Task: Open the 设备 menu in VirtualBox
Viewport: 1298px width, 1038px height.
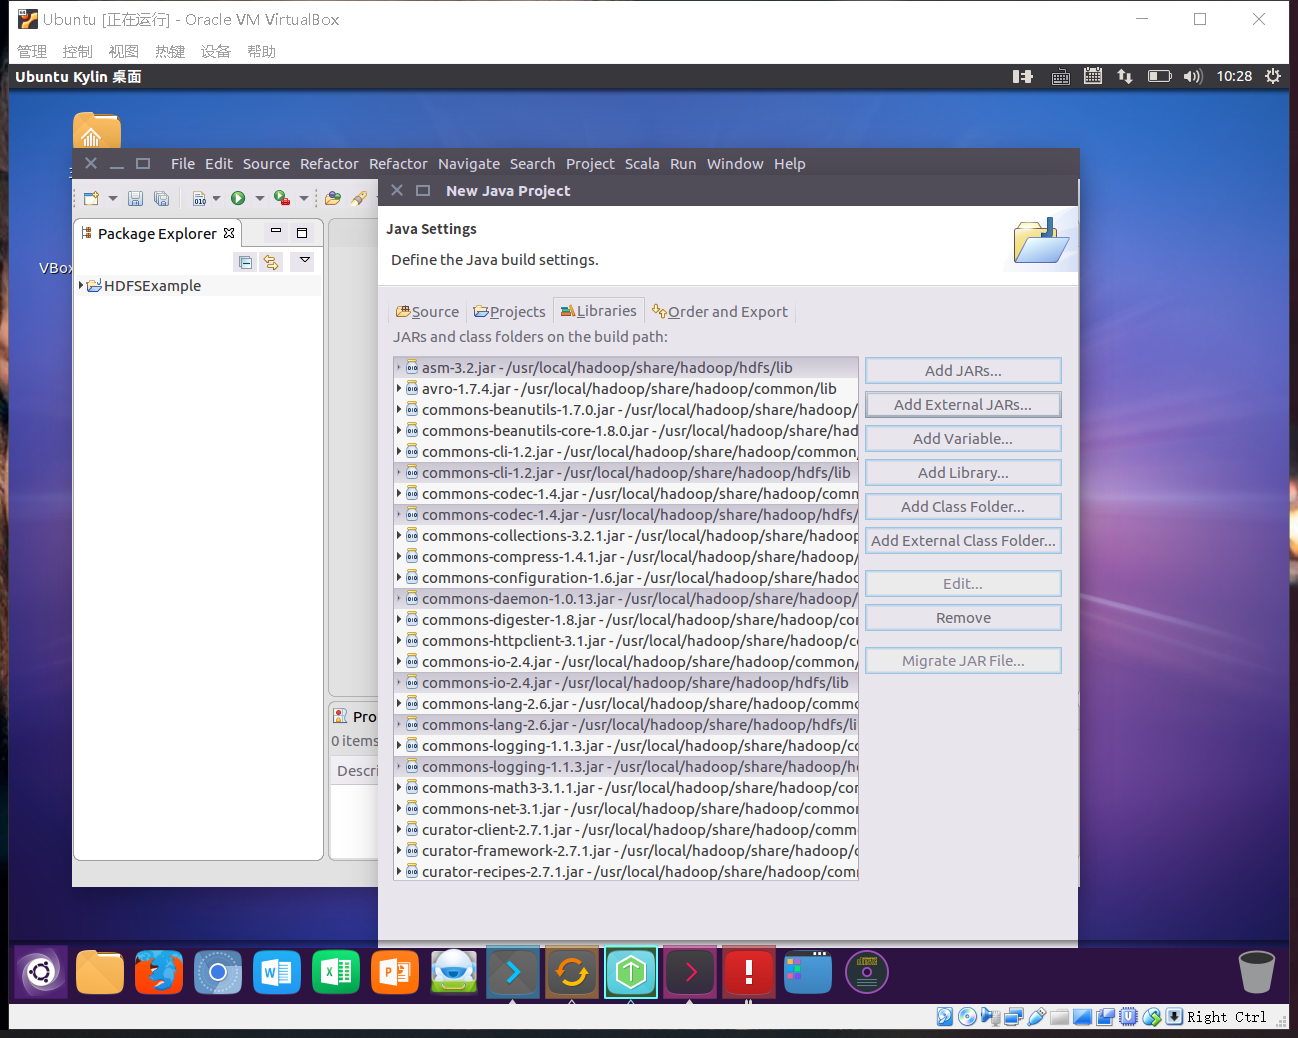Action: pyautogui.click(x=215, y=51)
